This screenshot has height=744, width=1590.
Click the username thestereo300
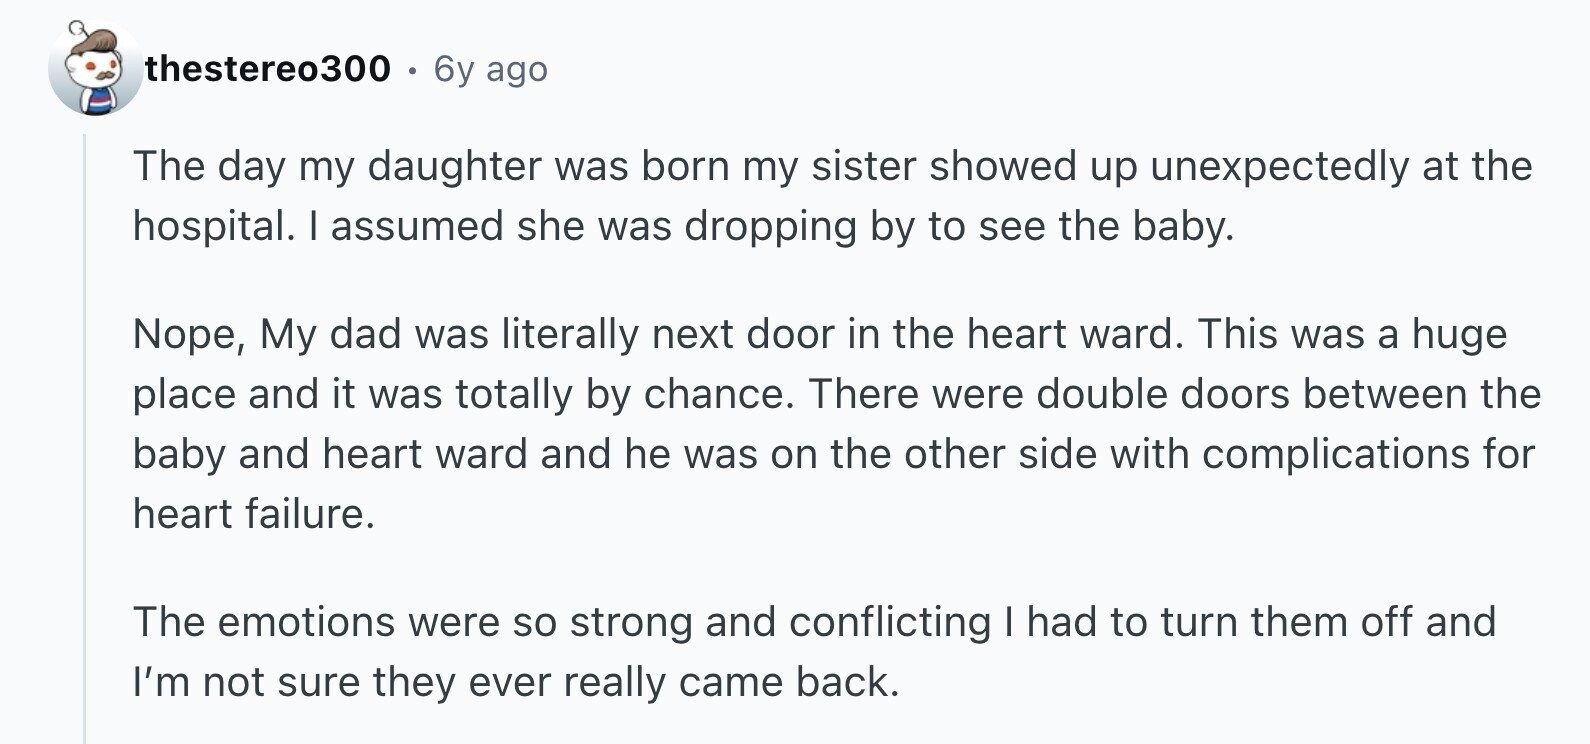coord(268,68)
